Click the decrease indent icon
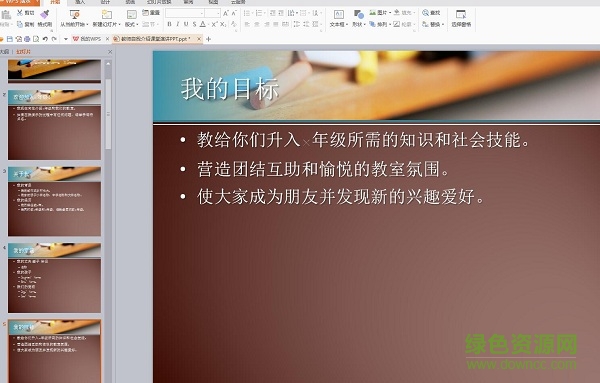Screen dimensions: 600x383 click(273, 13)
